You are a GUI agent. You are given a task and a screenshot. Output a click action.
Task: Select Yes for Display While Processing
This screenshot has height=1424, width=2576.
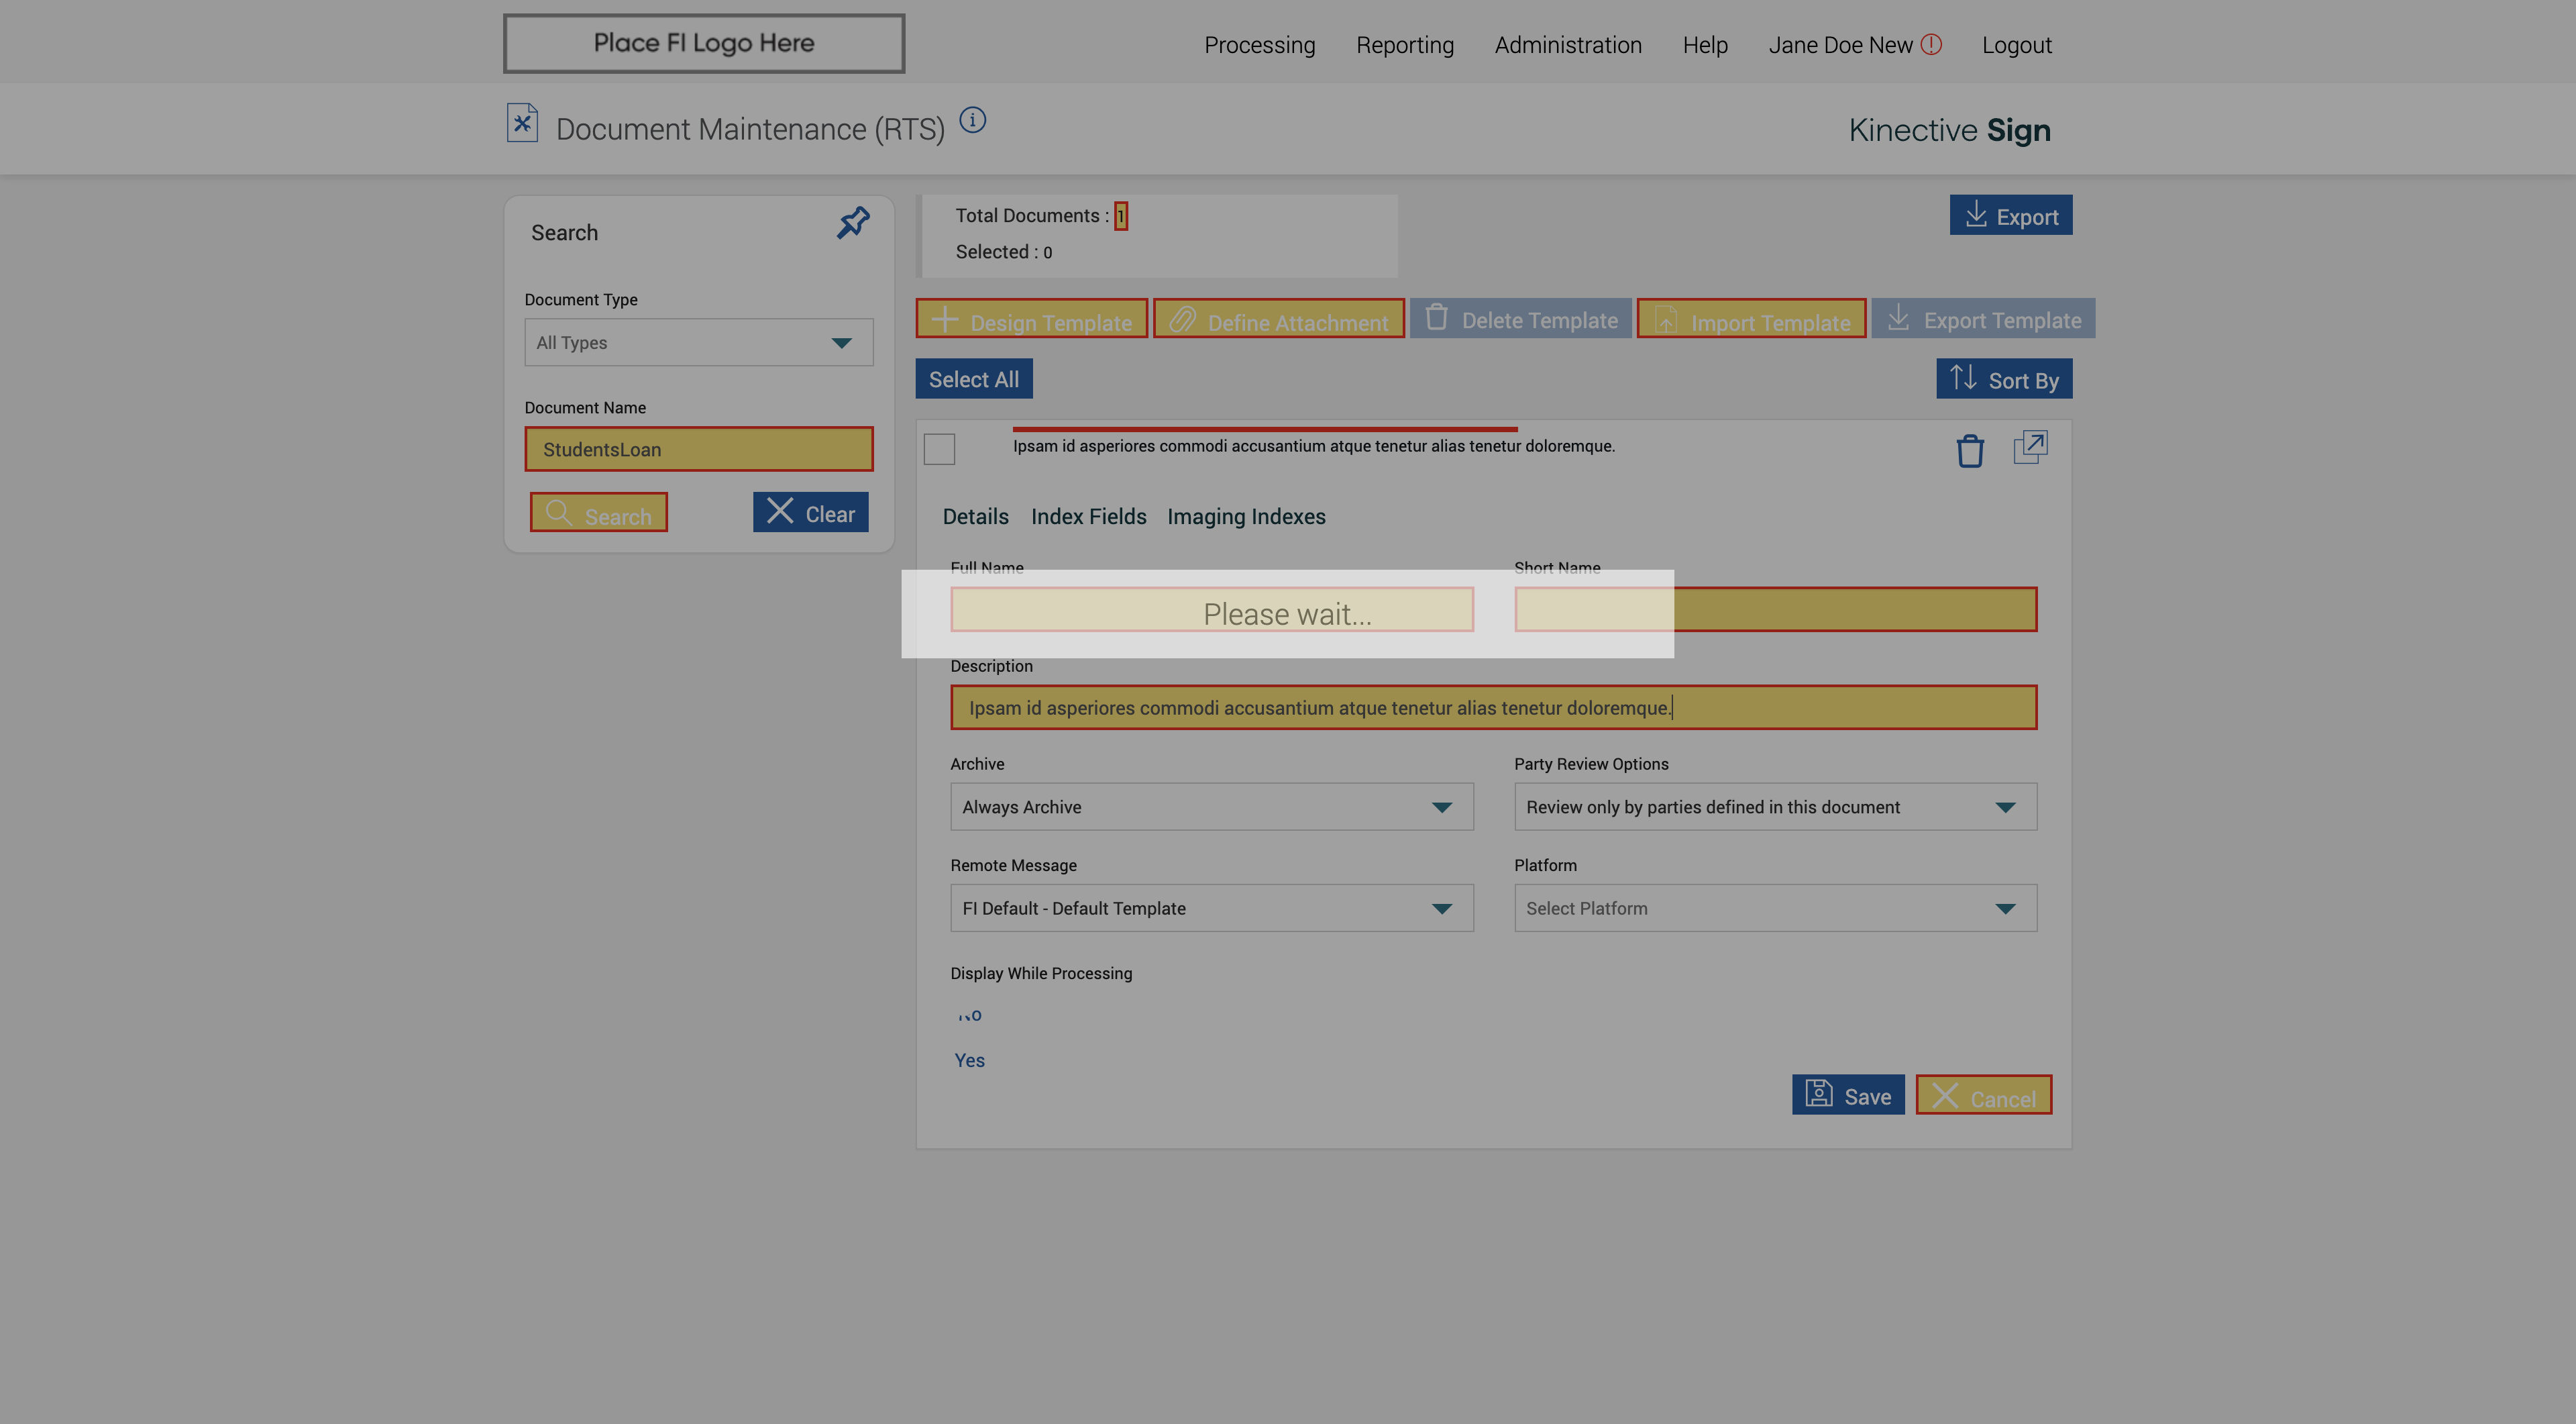coord(969,1060)
